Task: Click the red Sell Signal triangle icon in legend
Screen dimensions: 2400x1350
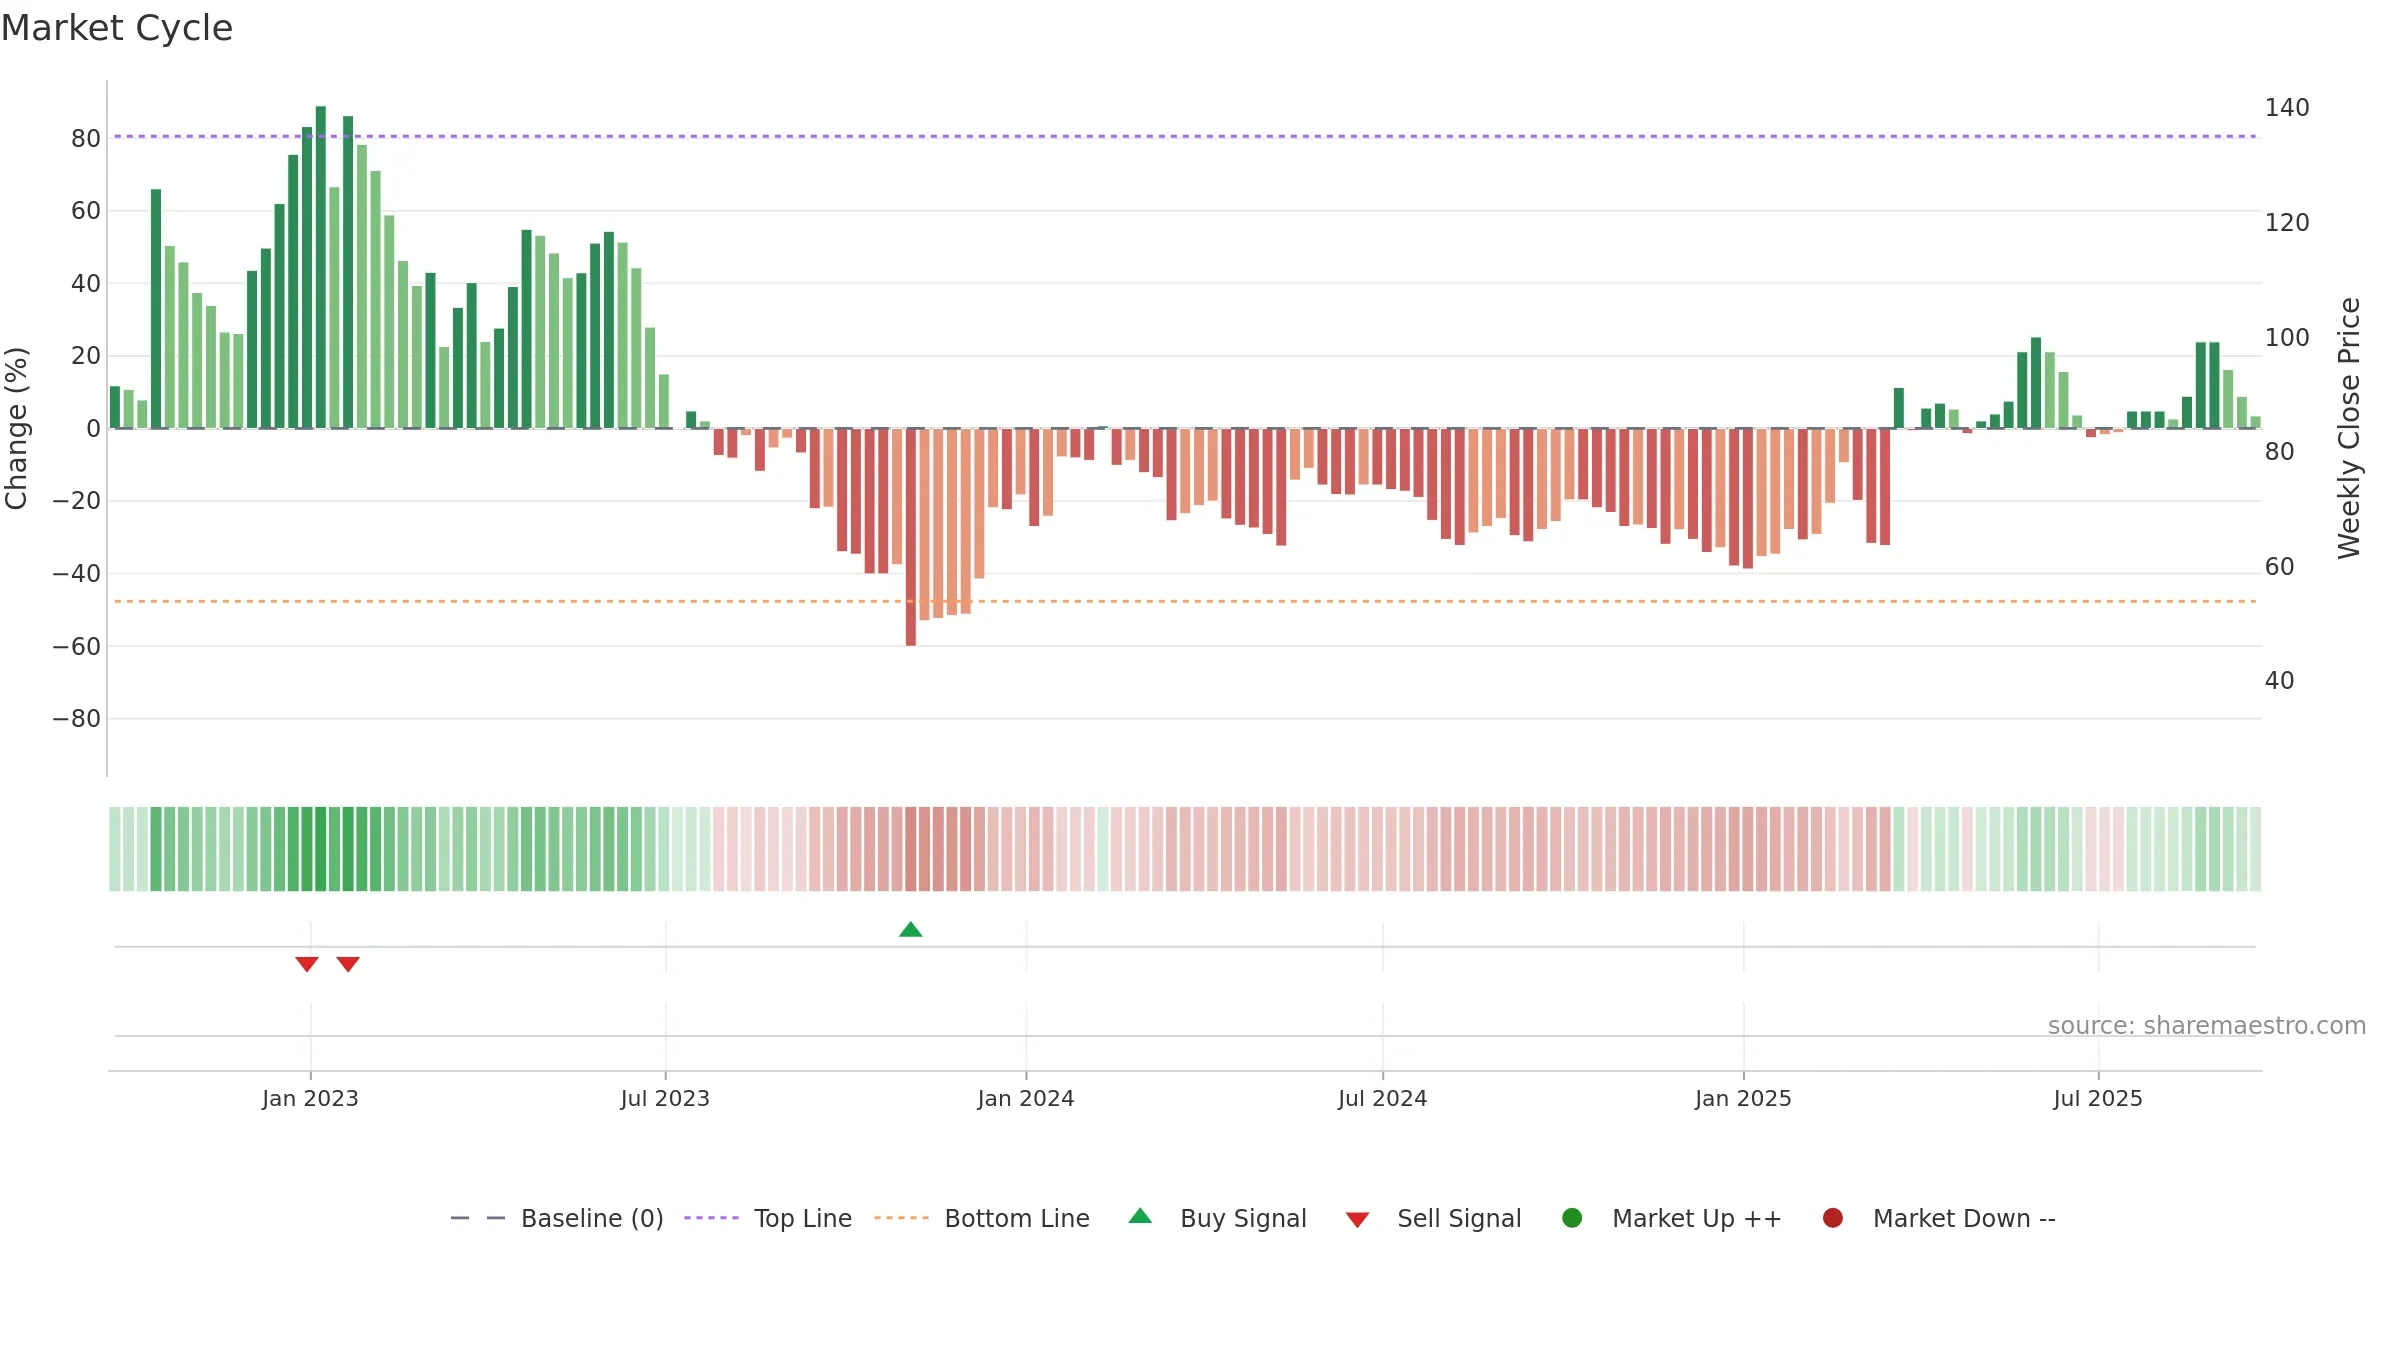Action: 1357,1220
